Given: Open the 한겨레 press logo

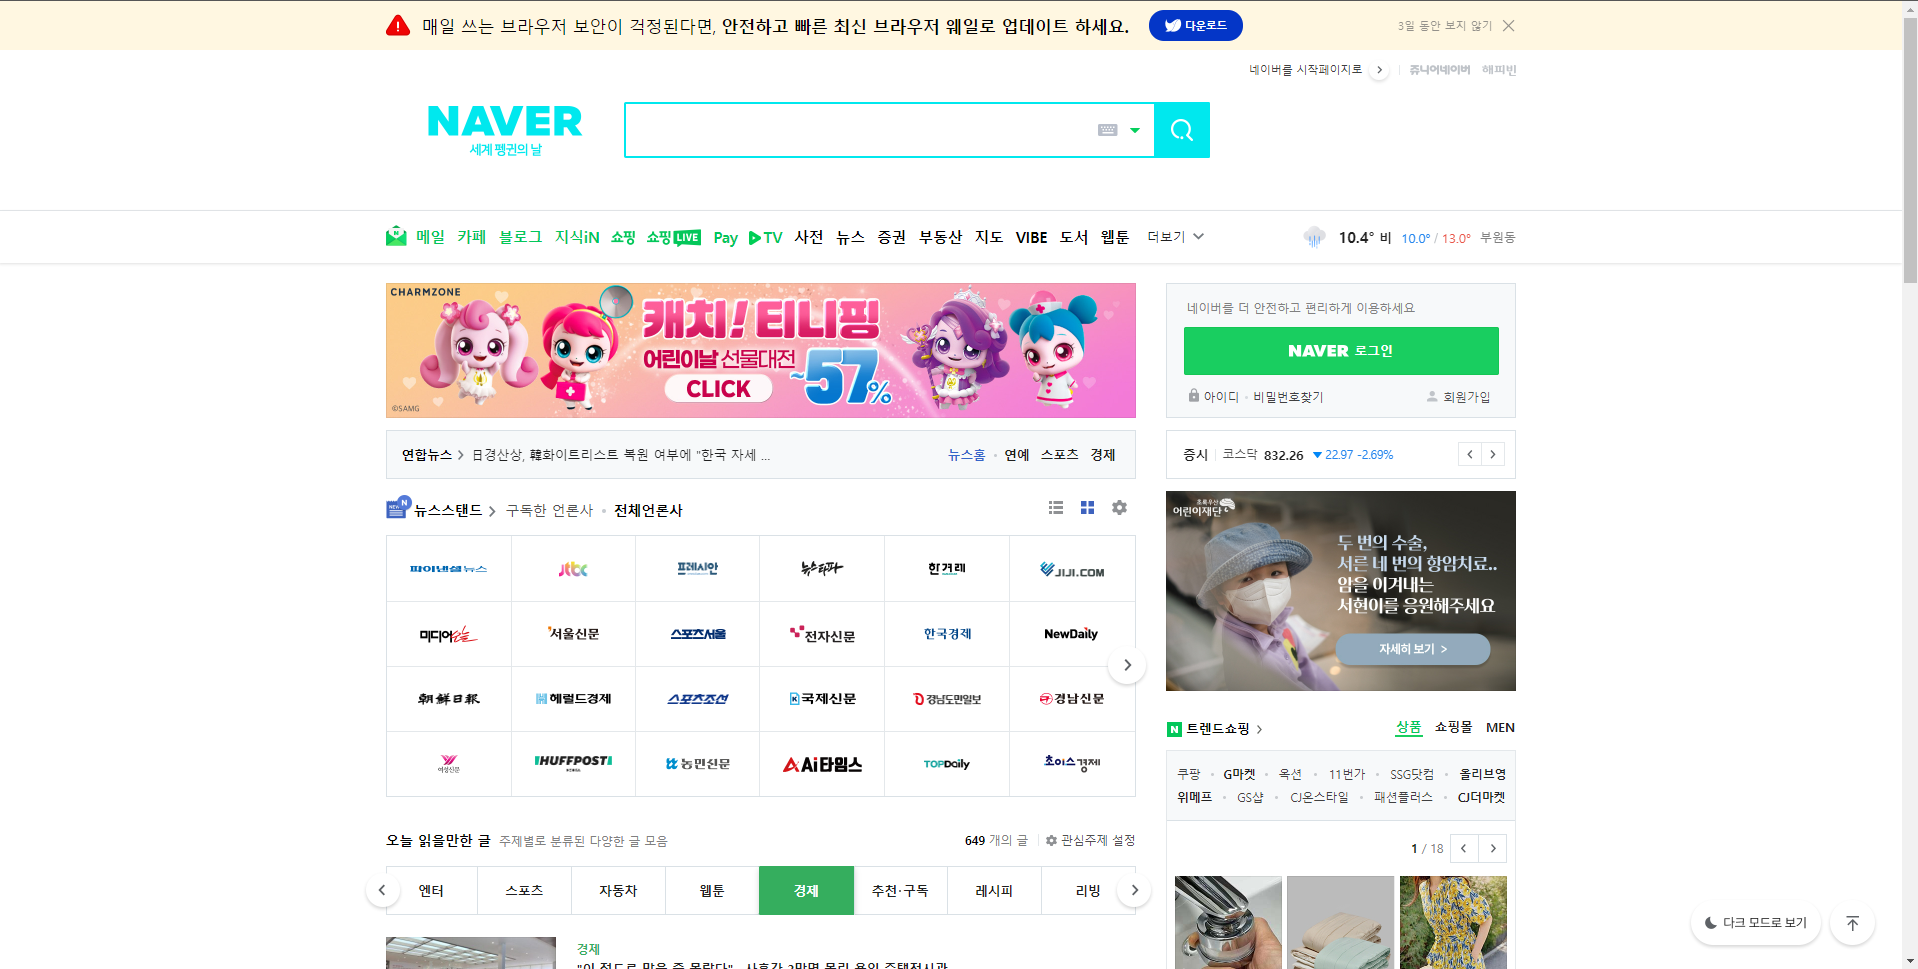Looking at the screenshot, I should 947,569.
